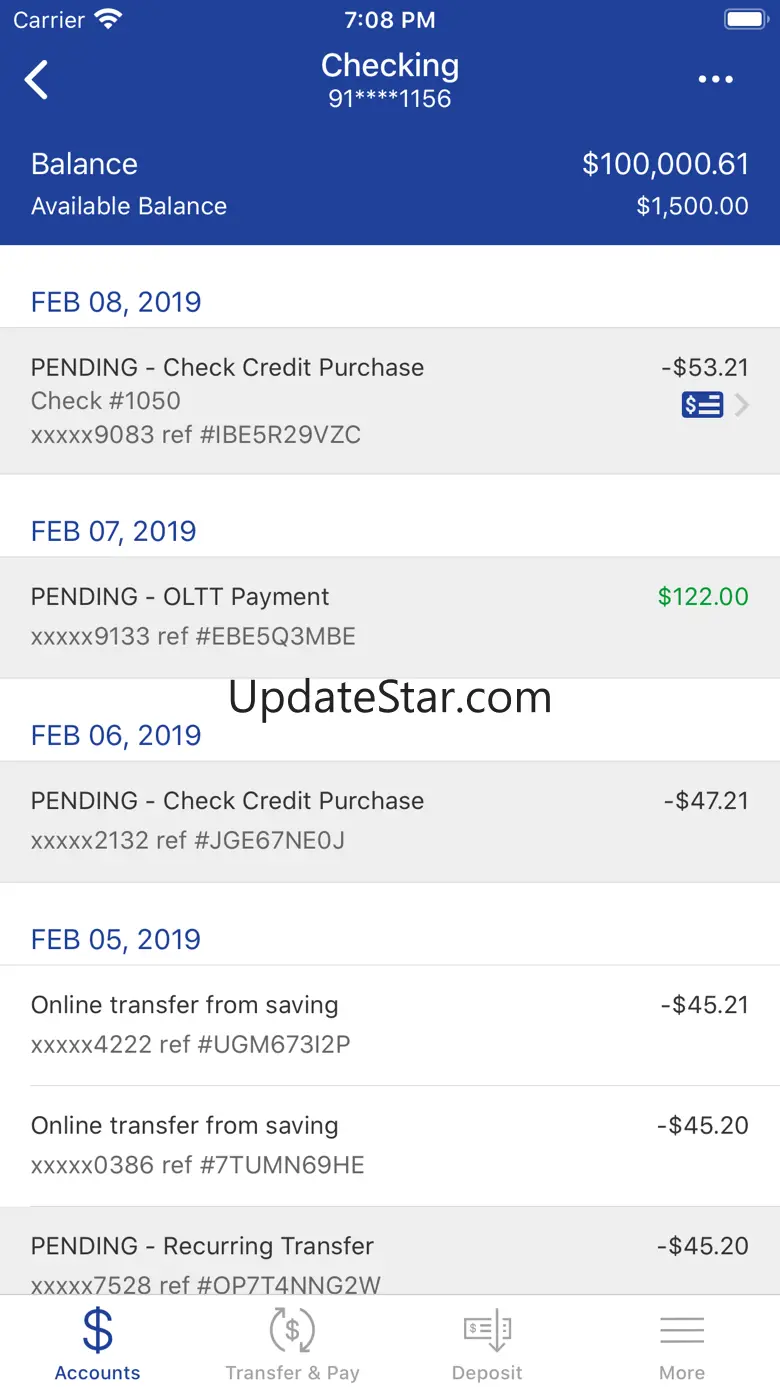This screenshot has height=1387, width=780.
Task: Open the three-dot options menu
Action: tap(716, 80)
